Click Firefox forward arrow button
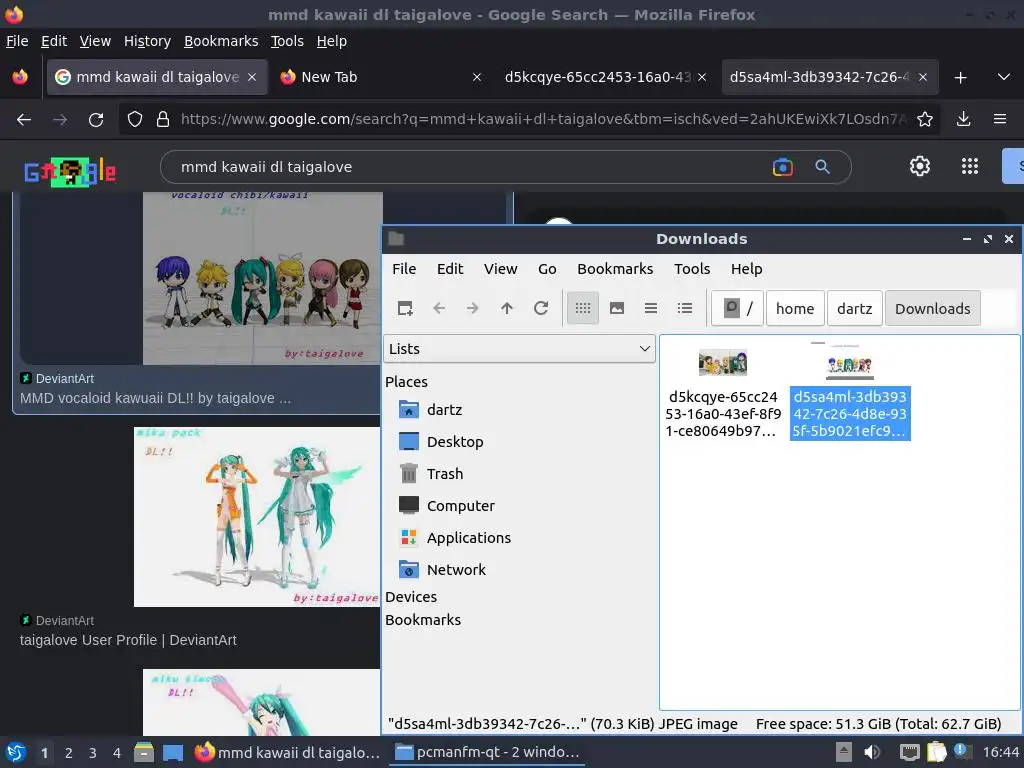This screenshot has height=768, width=1024. [x=60, y=120]
